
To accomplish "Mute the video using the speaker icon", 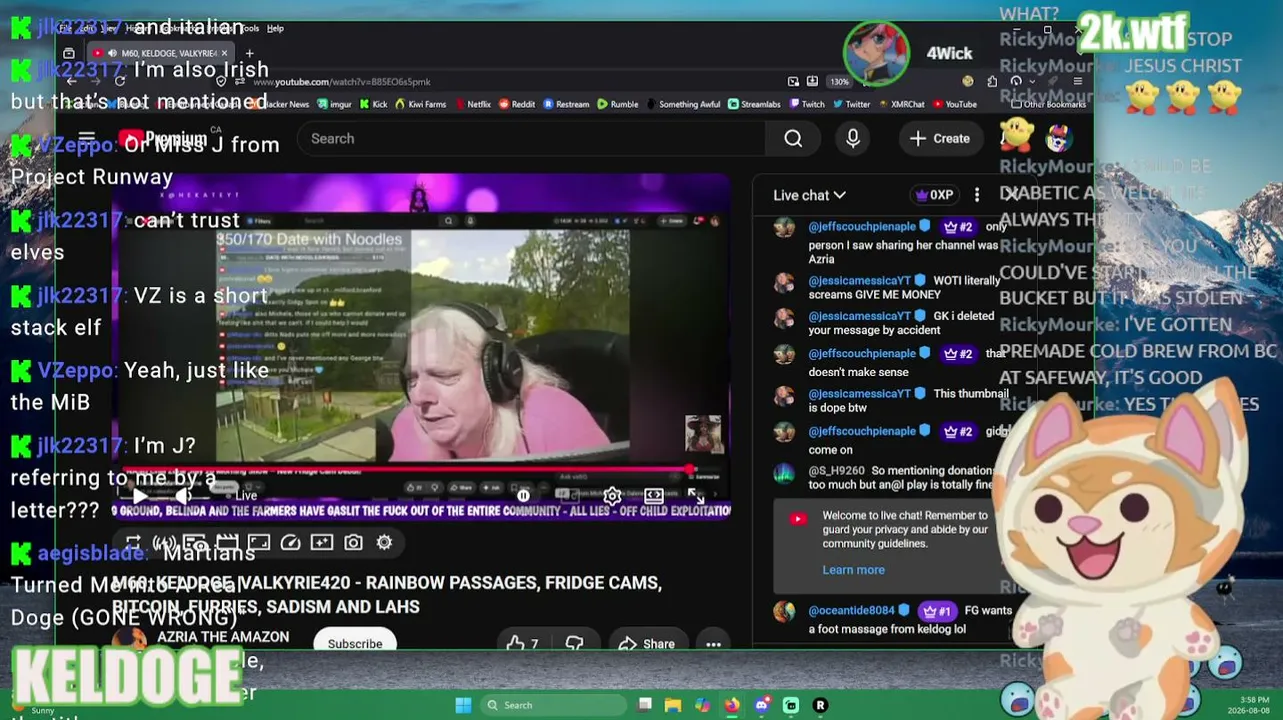I will (183, 495).
